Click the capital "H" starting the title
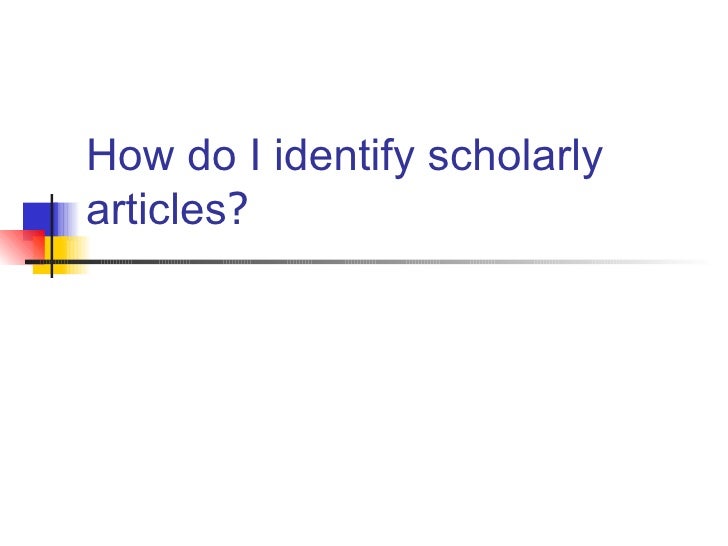The height and width of the screenshot is (546, 728). 100,155
